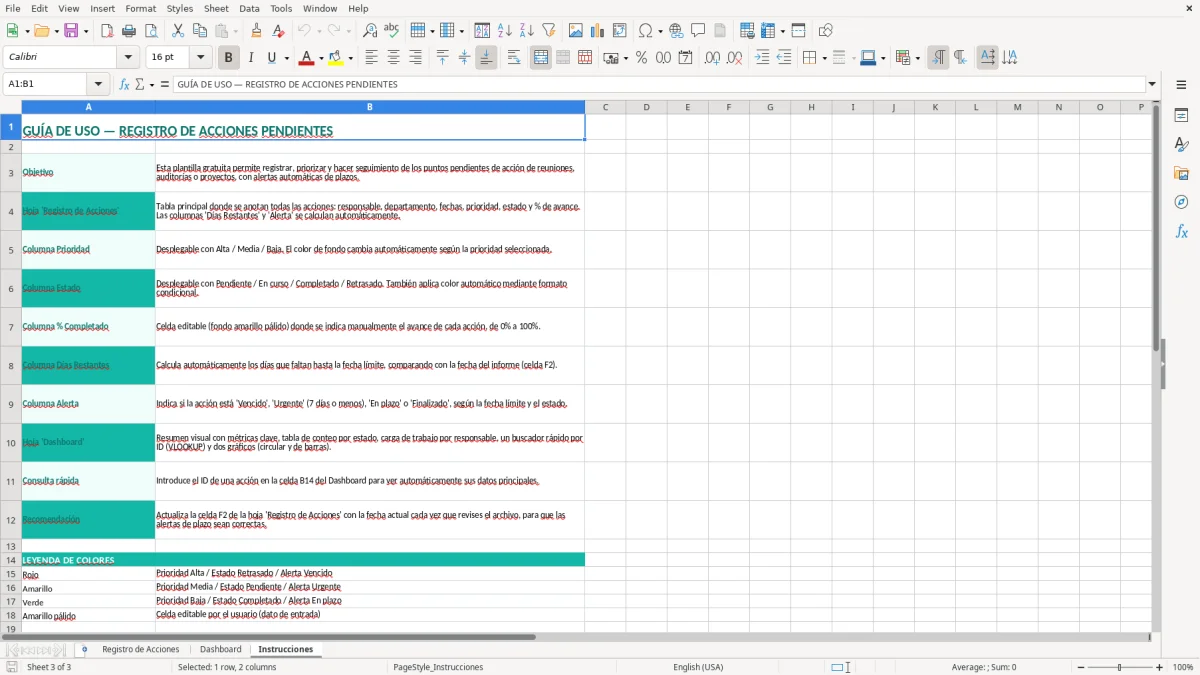Add decimal place icon

coord(712,58)
